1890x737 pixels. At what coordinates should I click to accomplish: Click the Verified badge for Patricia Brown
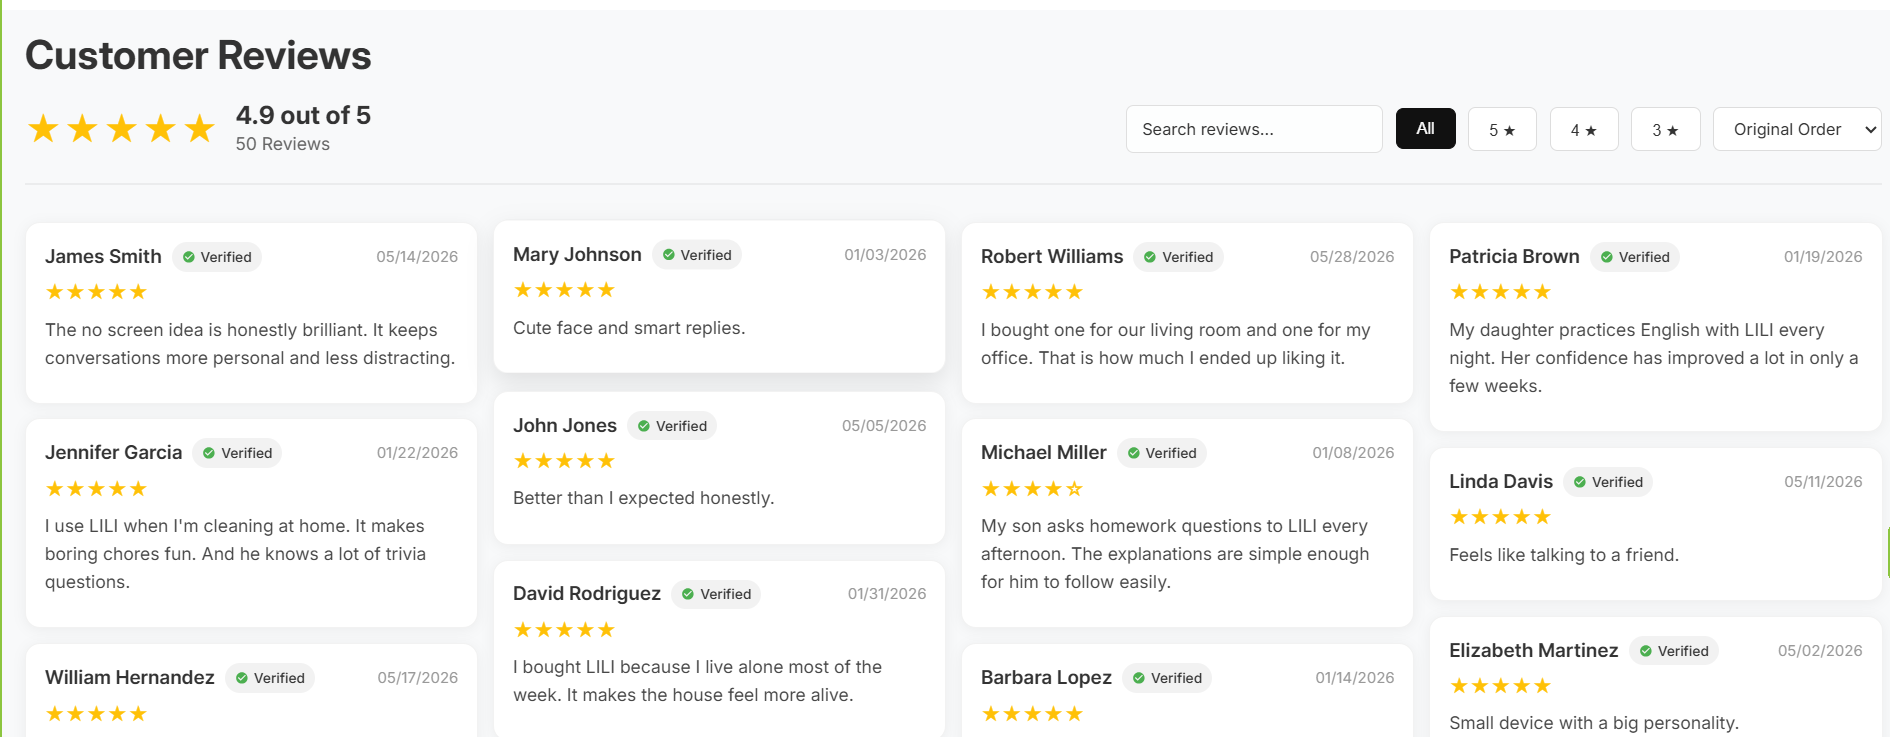click(1635, 257)
